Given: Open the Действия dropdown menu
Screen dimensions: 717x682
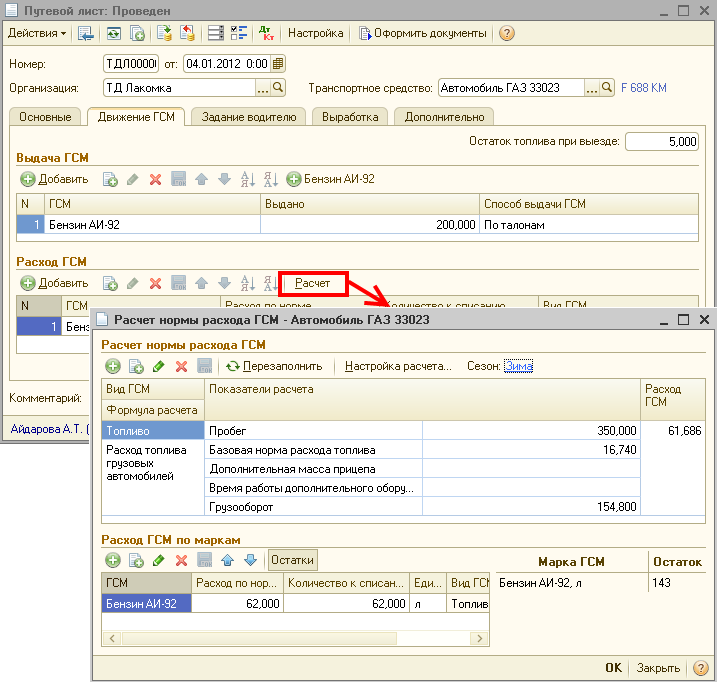Looking at the screenshot, I should [x=37, y=33].
